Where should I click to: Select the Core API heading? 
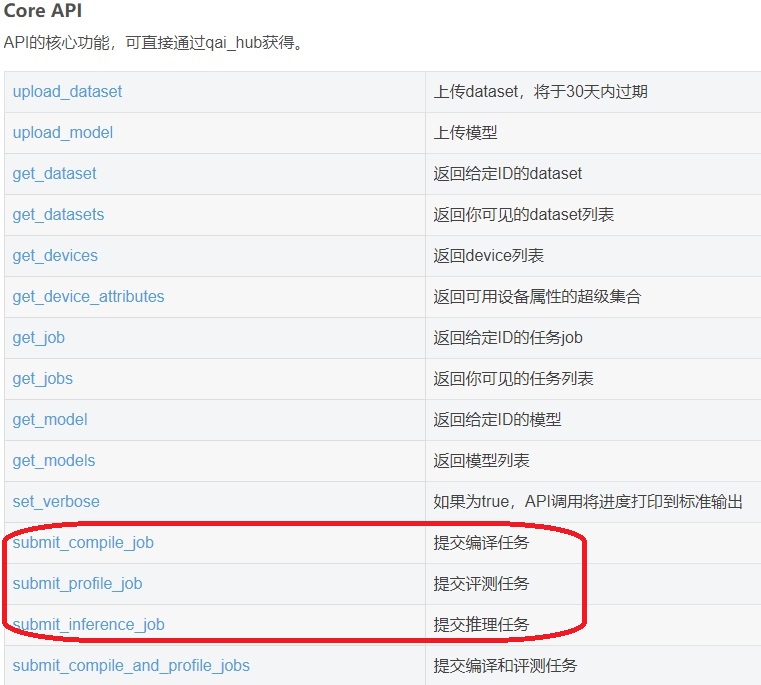coord(43,10)
